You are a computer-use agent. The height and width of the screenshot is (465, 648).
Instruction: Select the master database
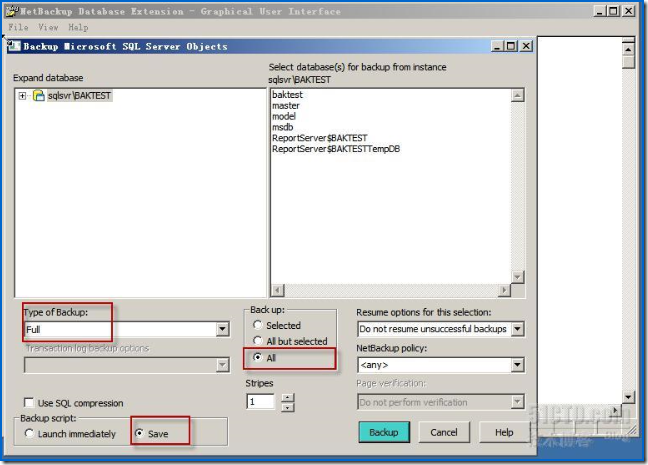click(286, 105)
